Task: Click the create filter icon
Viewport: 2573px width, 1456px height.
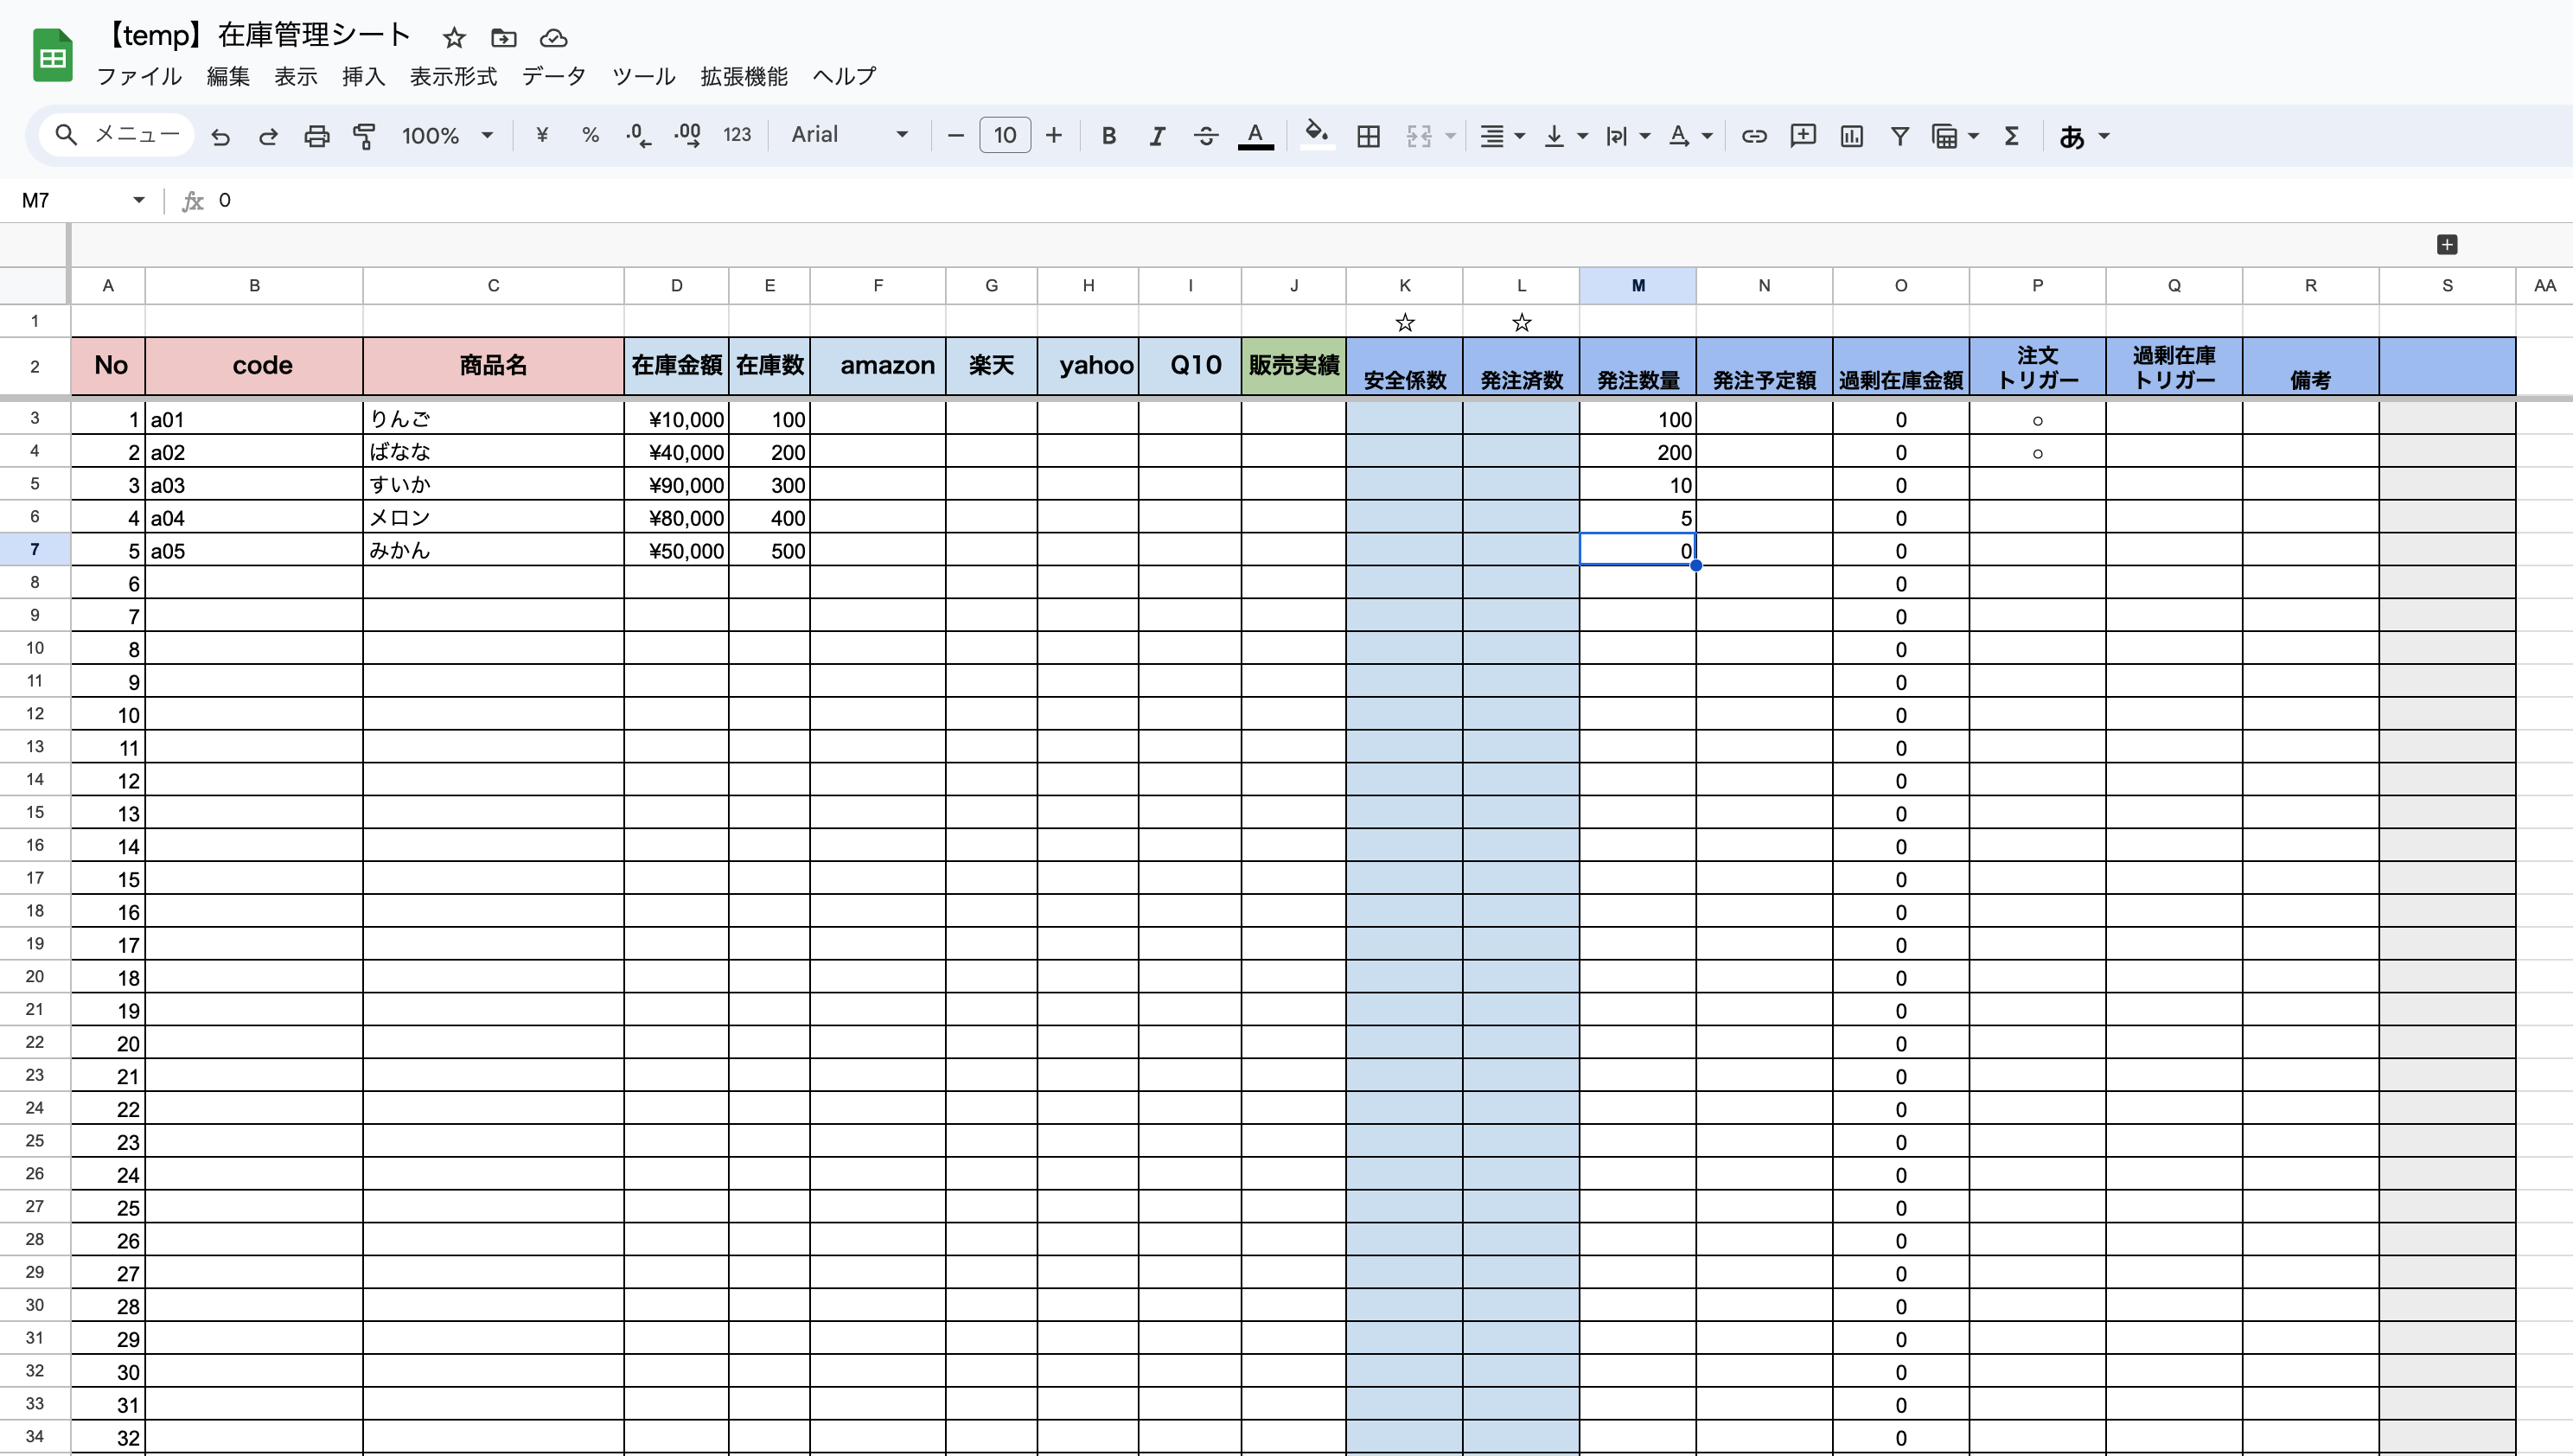Action: click(x=1899, y=136)
